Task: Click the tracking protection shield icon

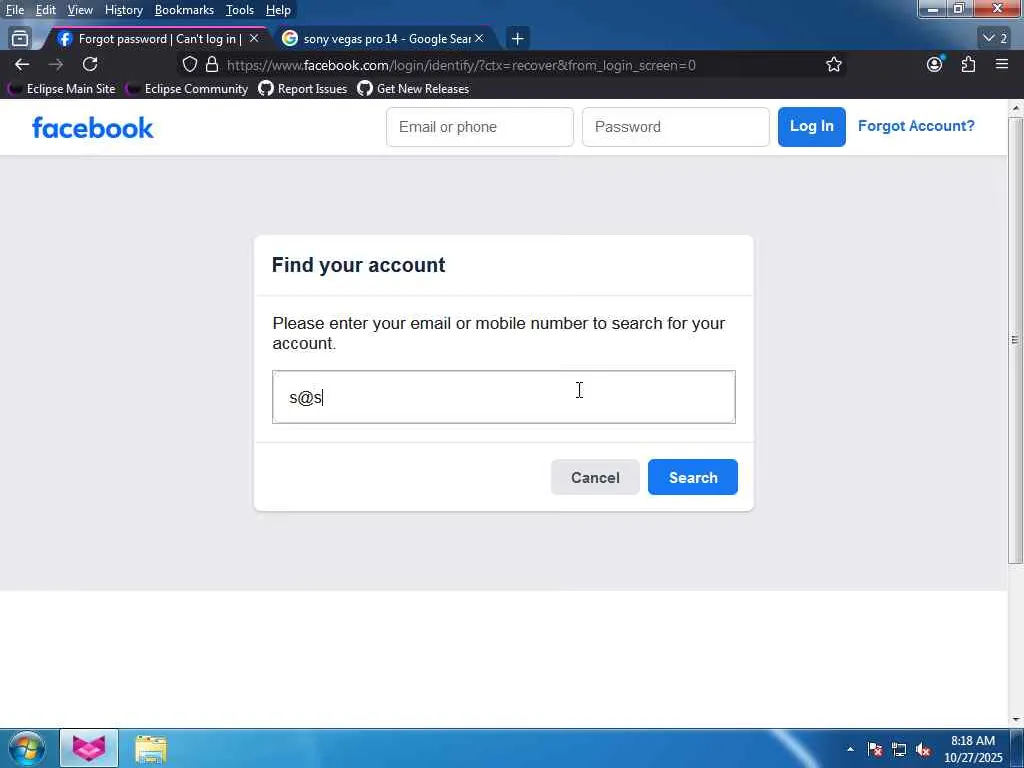Action: (x=189, y=64)
